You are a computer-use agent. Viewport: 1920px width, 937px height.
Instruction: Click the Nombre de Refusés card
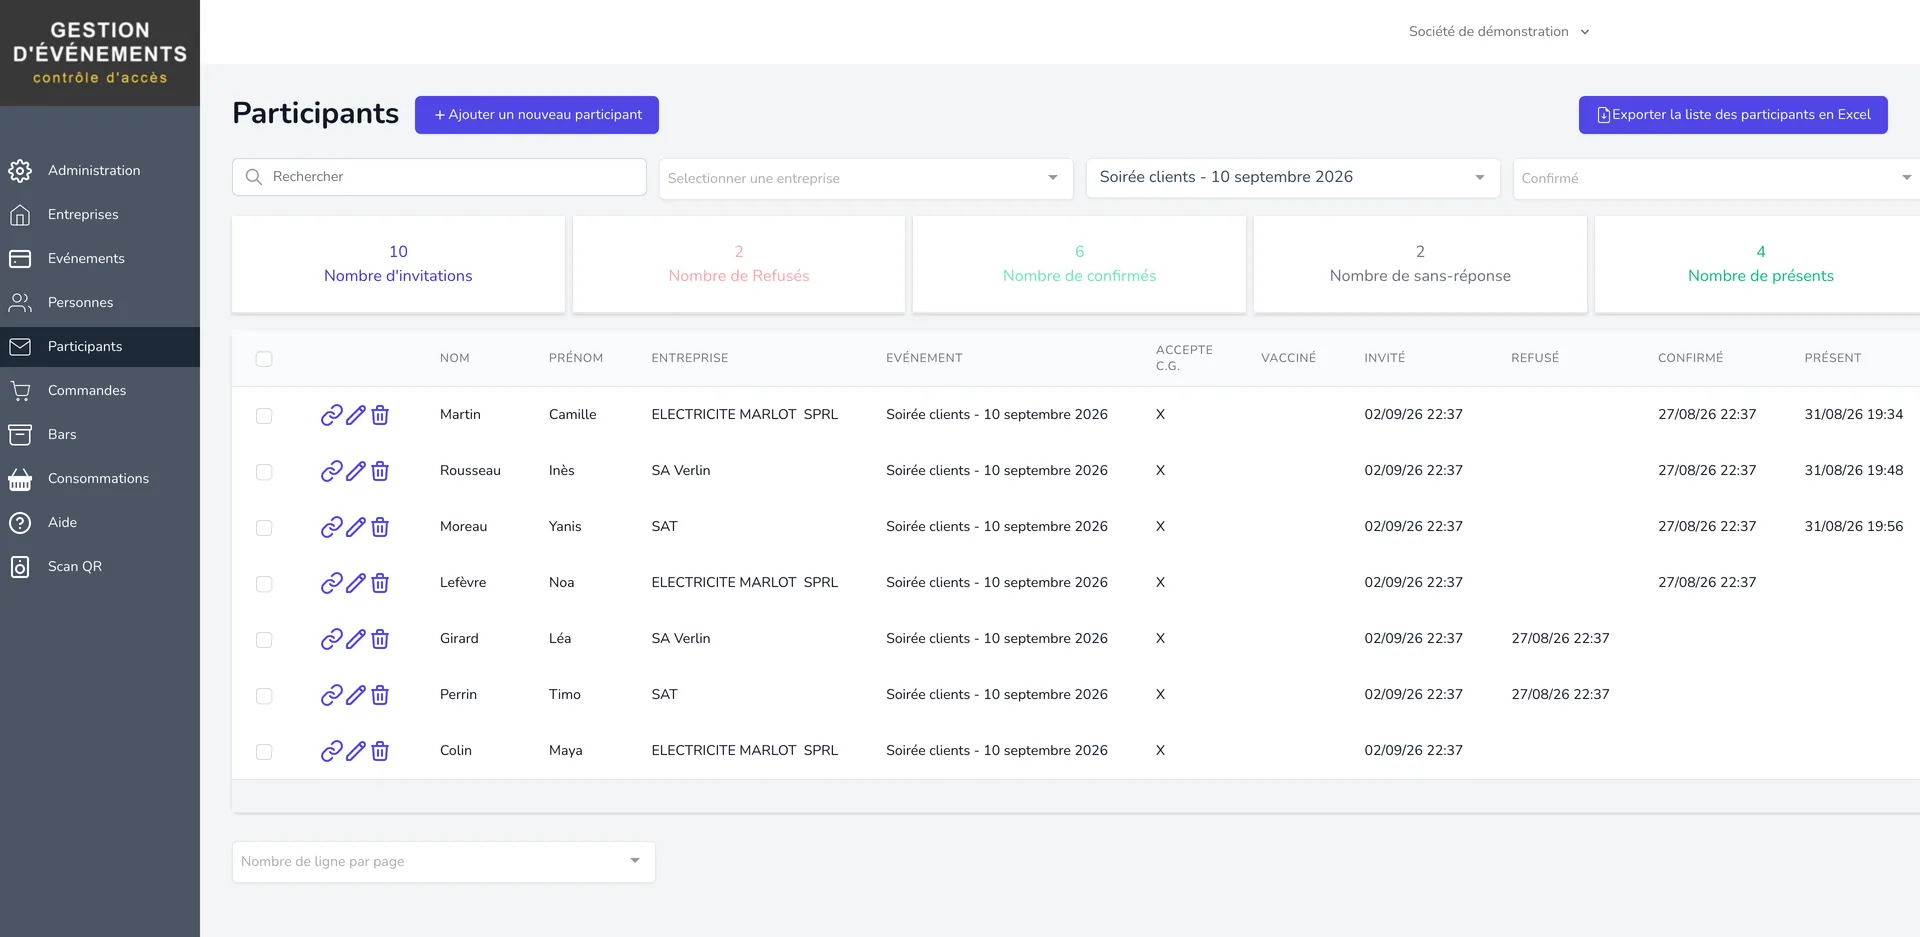pyautogui.click(x=739, y=264)
